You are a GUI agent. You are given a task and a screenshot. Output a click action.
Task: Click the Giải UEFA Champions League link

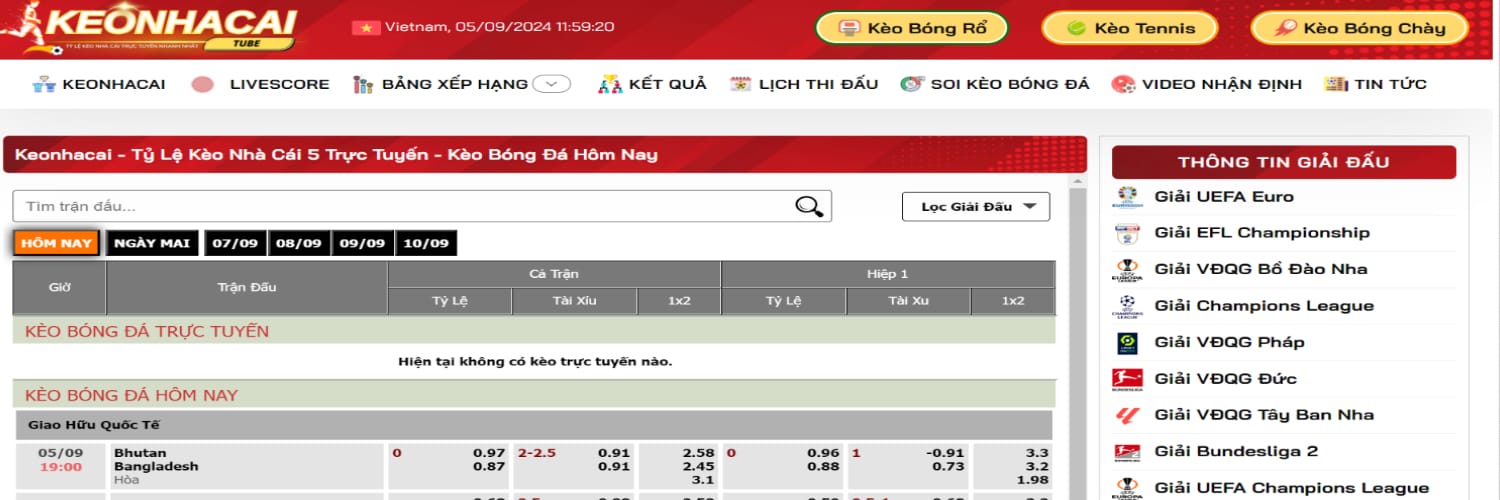coord(1291,488)
